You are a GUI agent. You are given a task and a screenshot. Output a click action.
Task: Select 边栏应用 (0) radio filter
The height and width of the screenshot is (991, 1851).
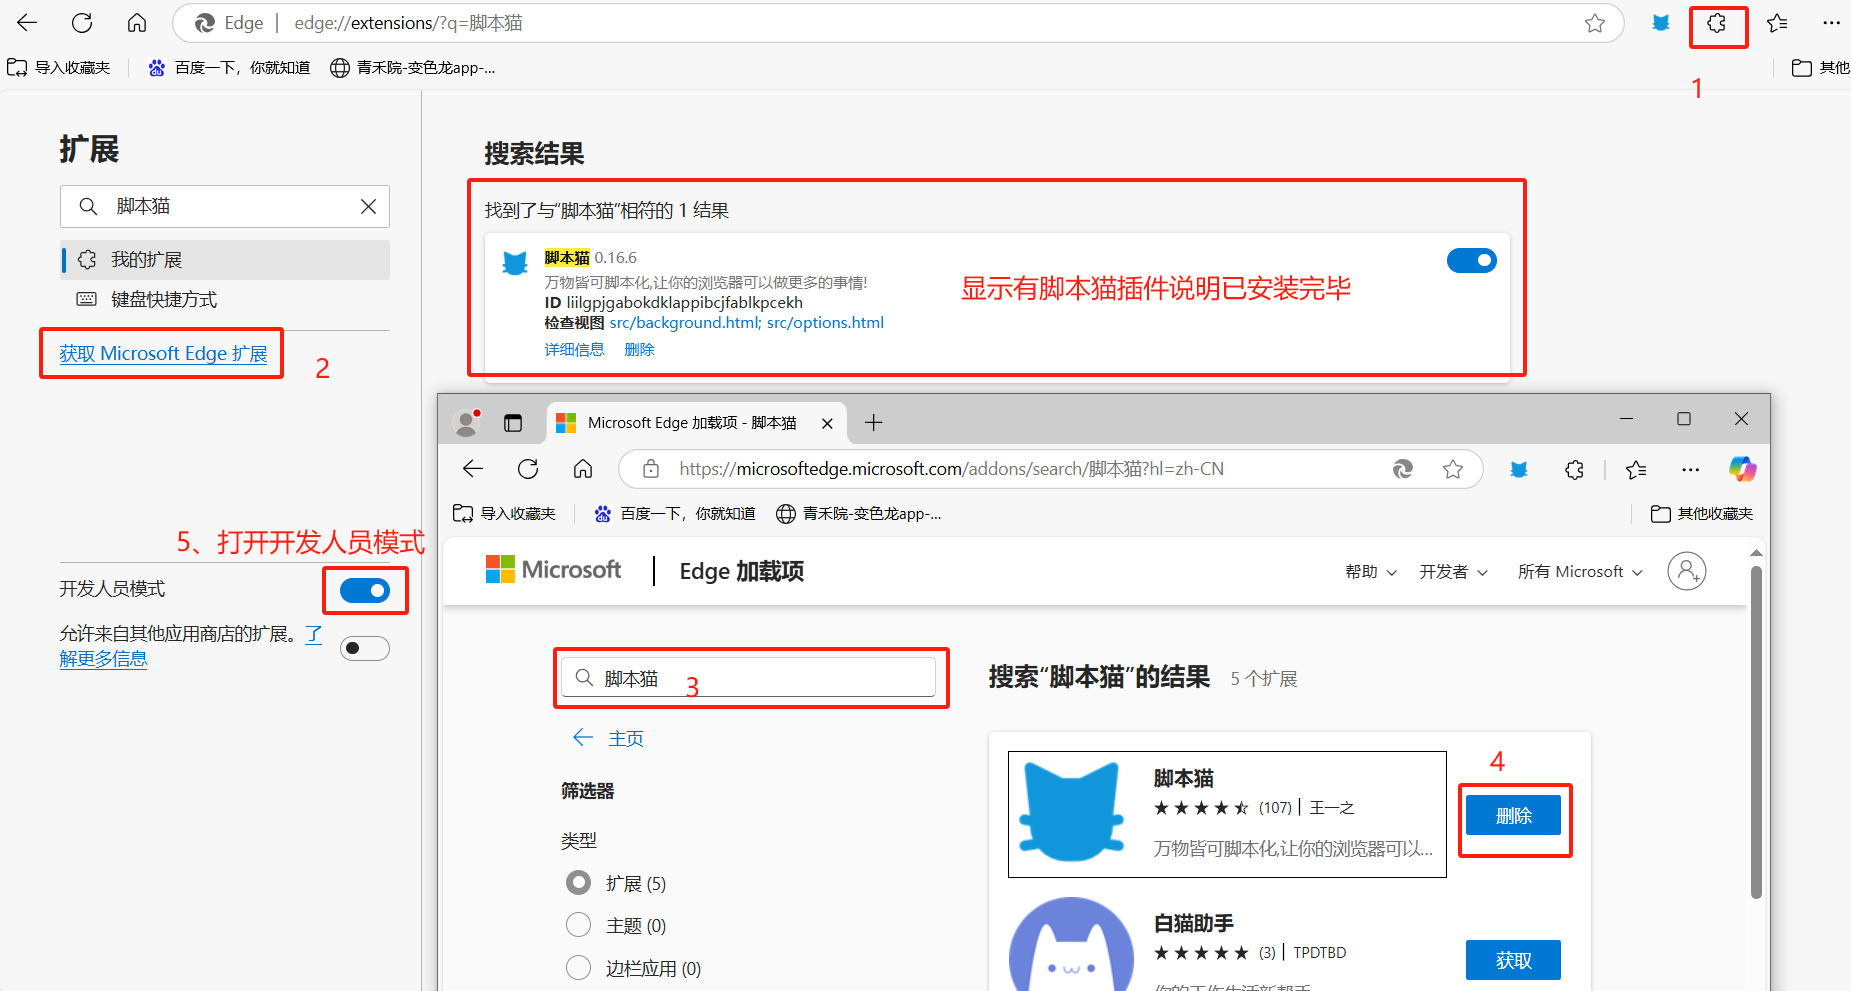[x=579, y=967]
